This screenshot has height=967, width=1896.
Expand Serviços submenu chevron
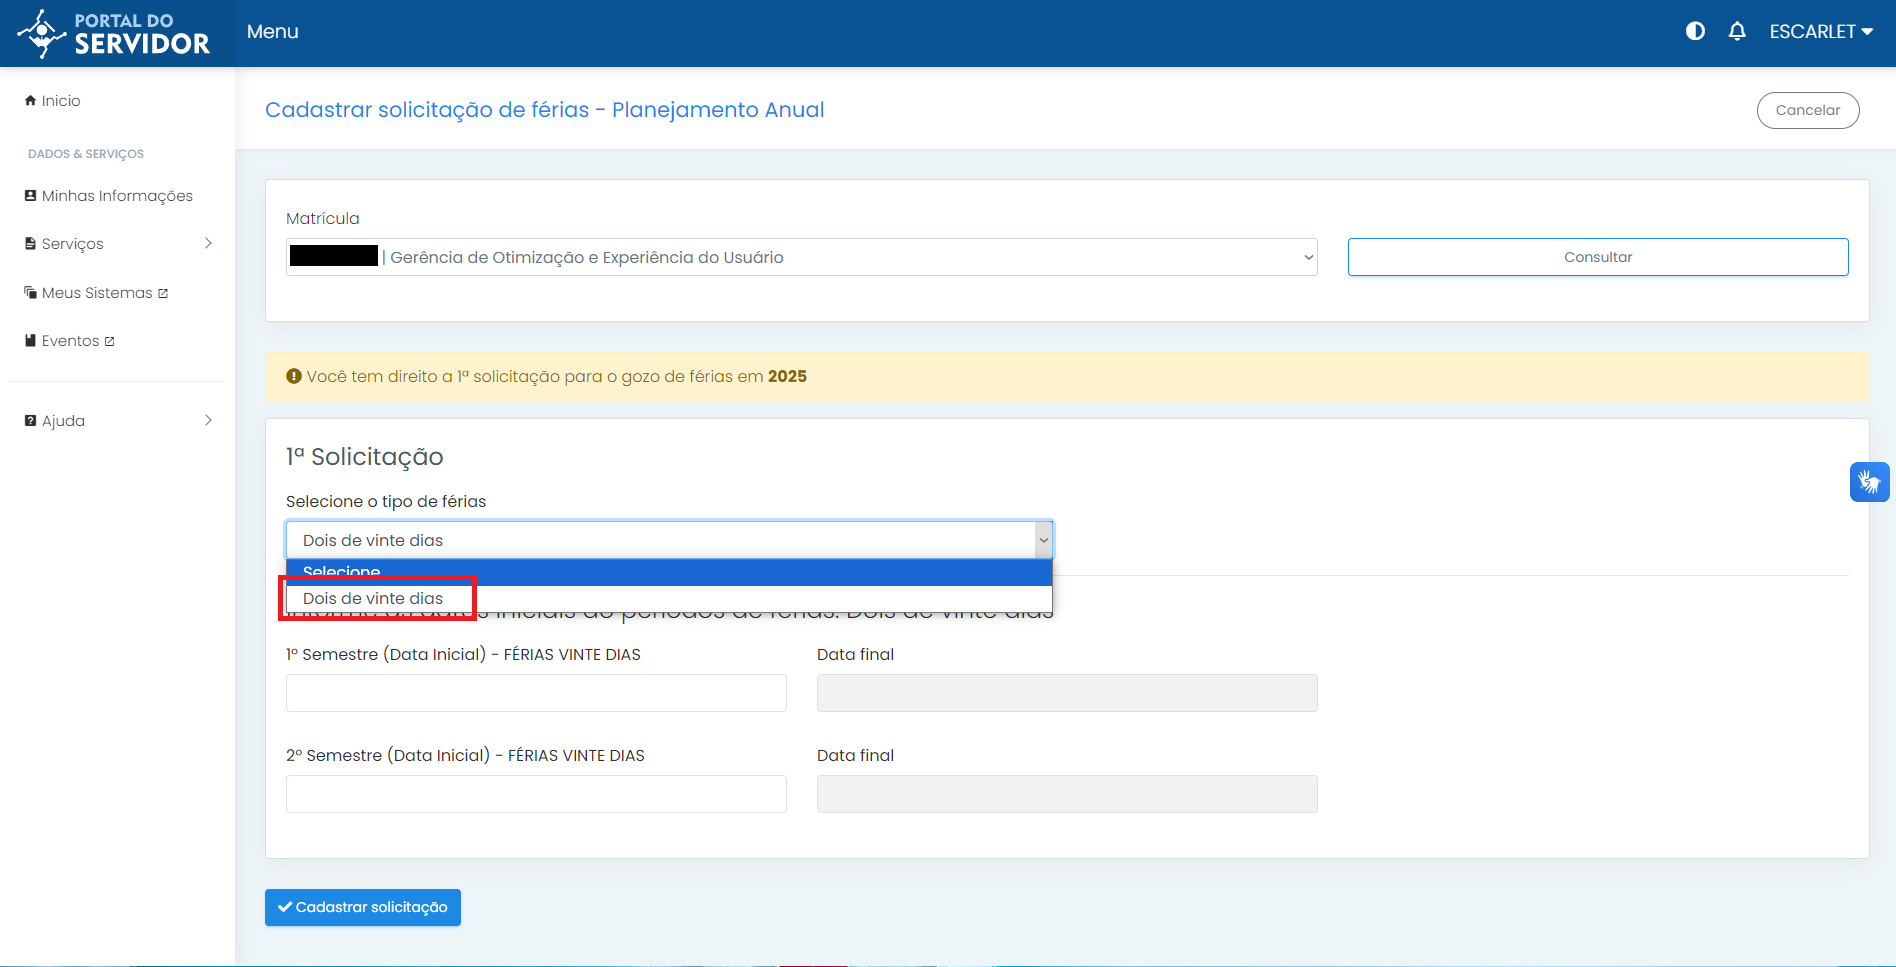[208, 243]
